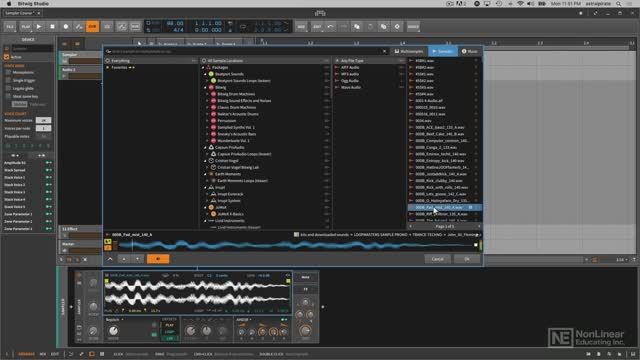Switch to the Multisamples browser tab
The image size is (640, 360).
(x=409, y=51)
